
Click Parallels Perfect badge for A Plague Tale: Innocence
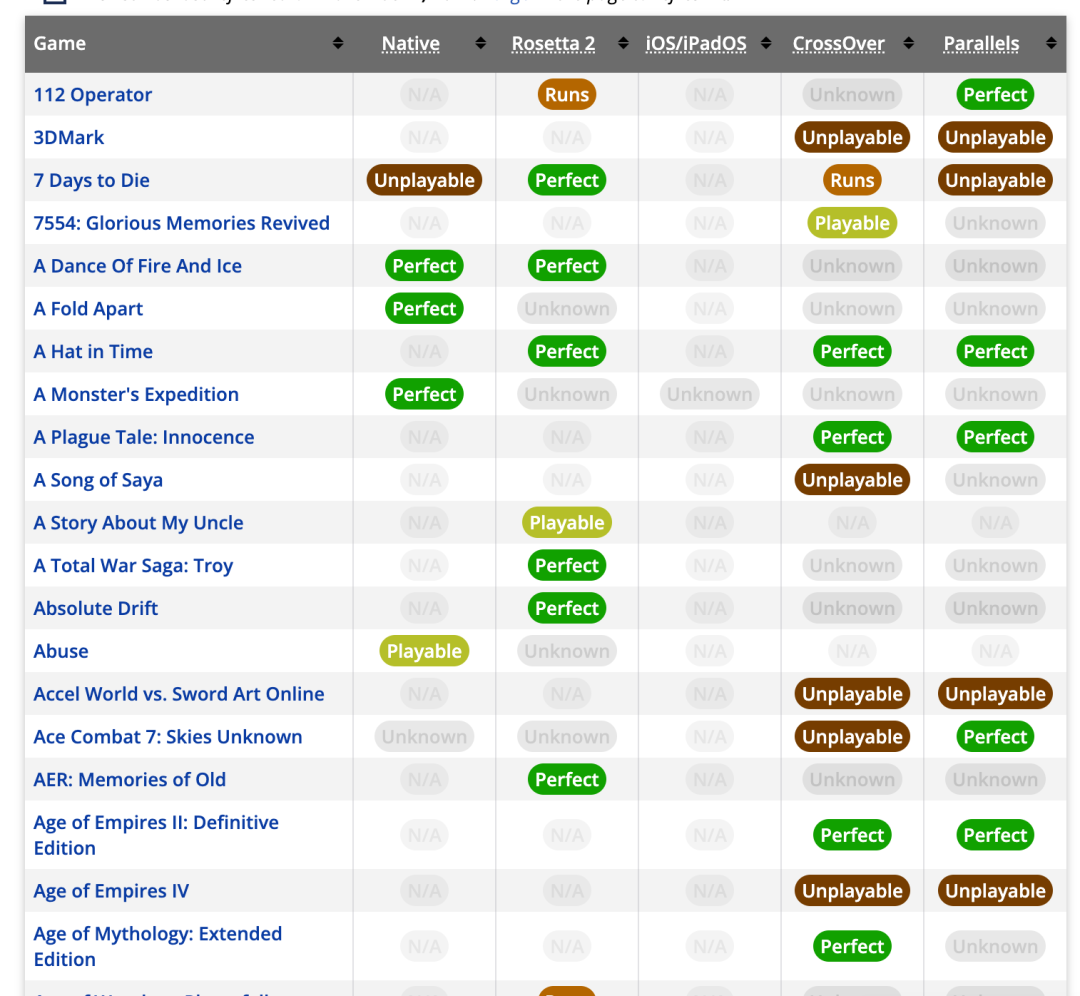coord(995,437)
